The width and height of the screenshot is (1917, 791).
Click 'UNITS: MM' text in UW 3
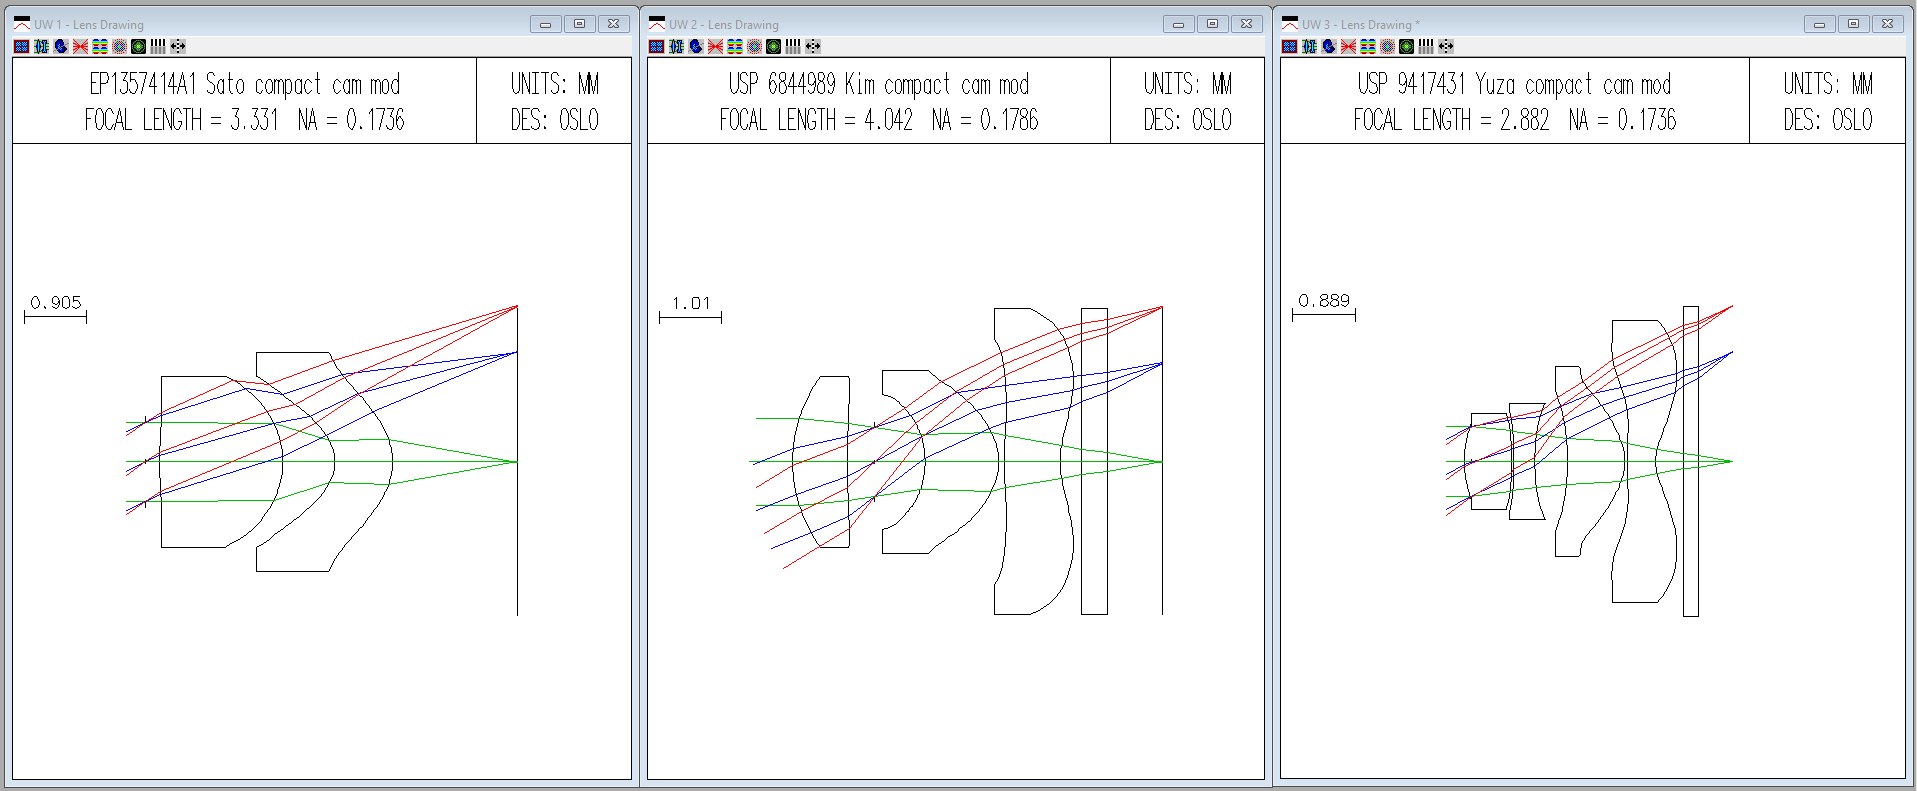pos(1828,84)
